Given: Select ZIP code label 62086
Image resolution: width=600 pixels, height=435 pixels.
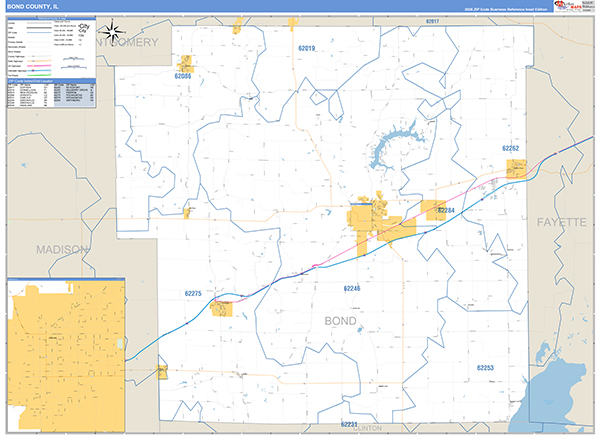Looking at the screenshot, I should tap(183, 76).
